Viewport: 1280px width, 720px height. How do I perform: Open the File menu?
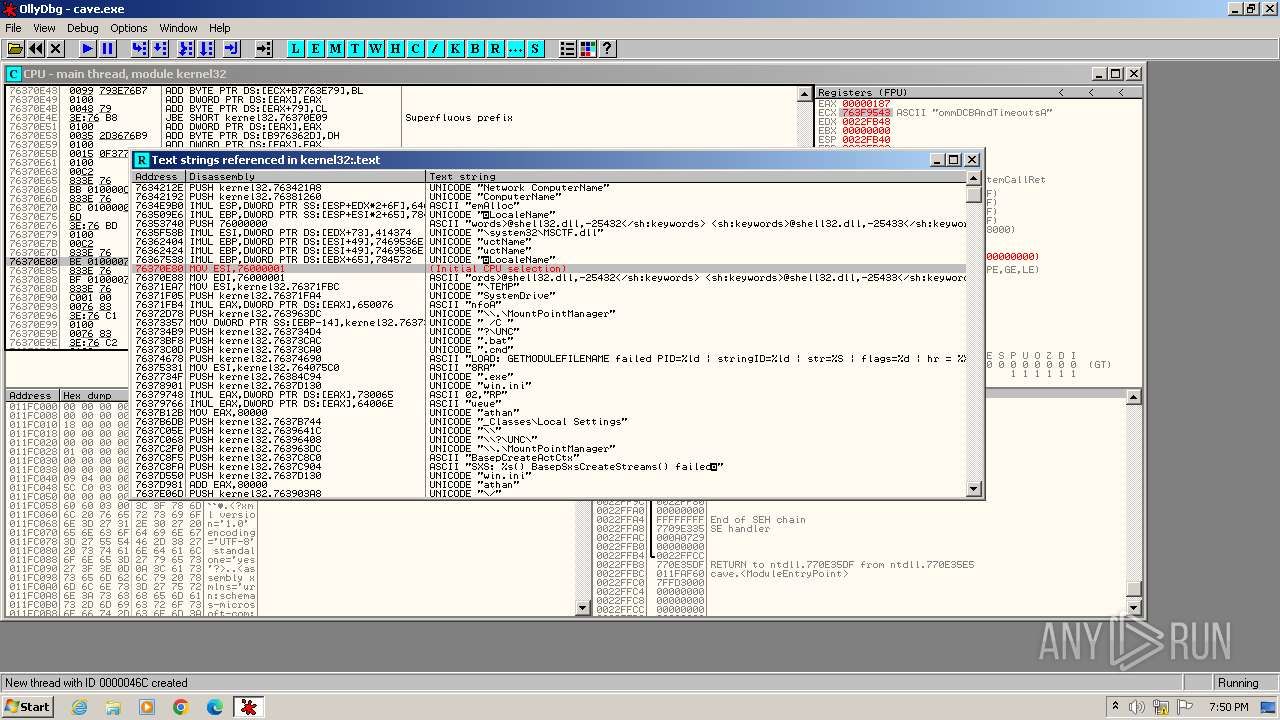pos(13,28)
